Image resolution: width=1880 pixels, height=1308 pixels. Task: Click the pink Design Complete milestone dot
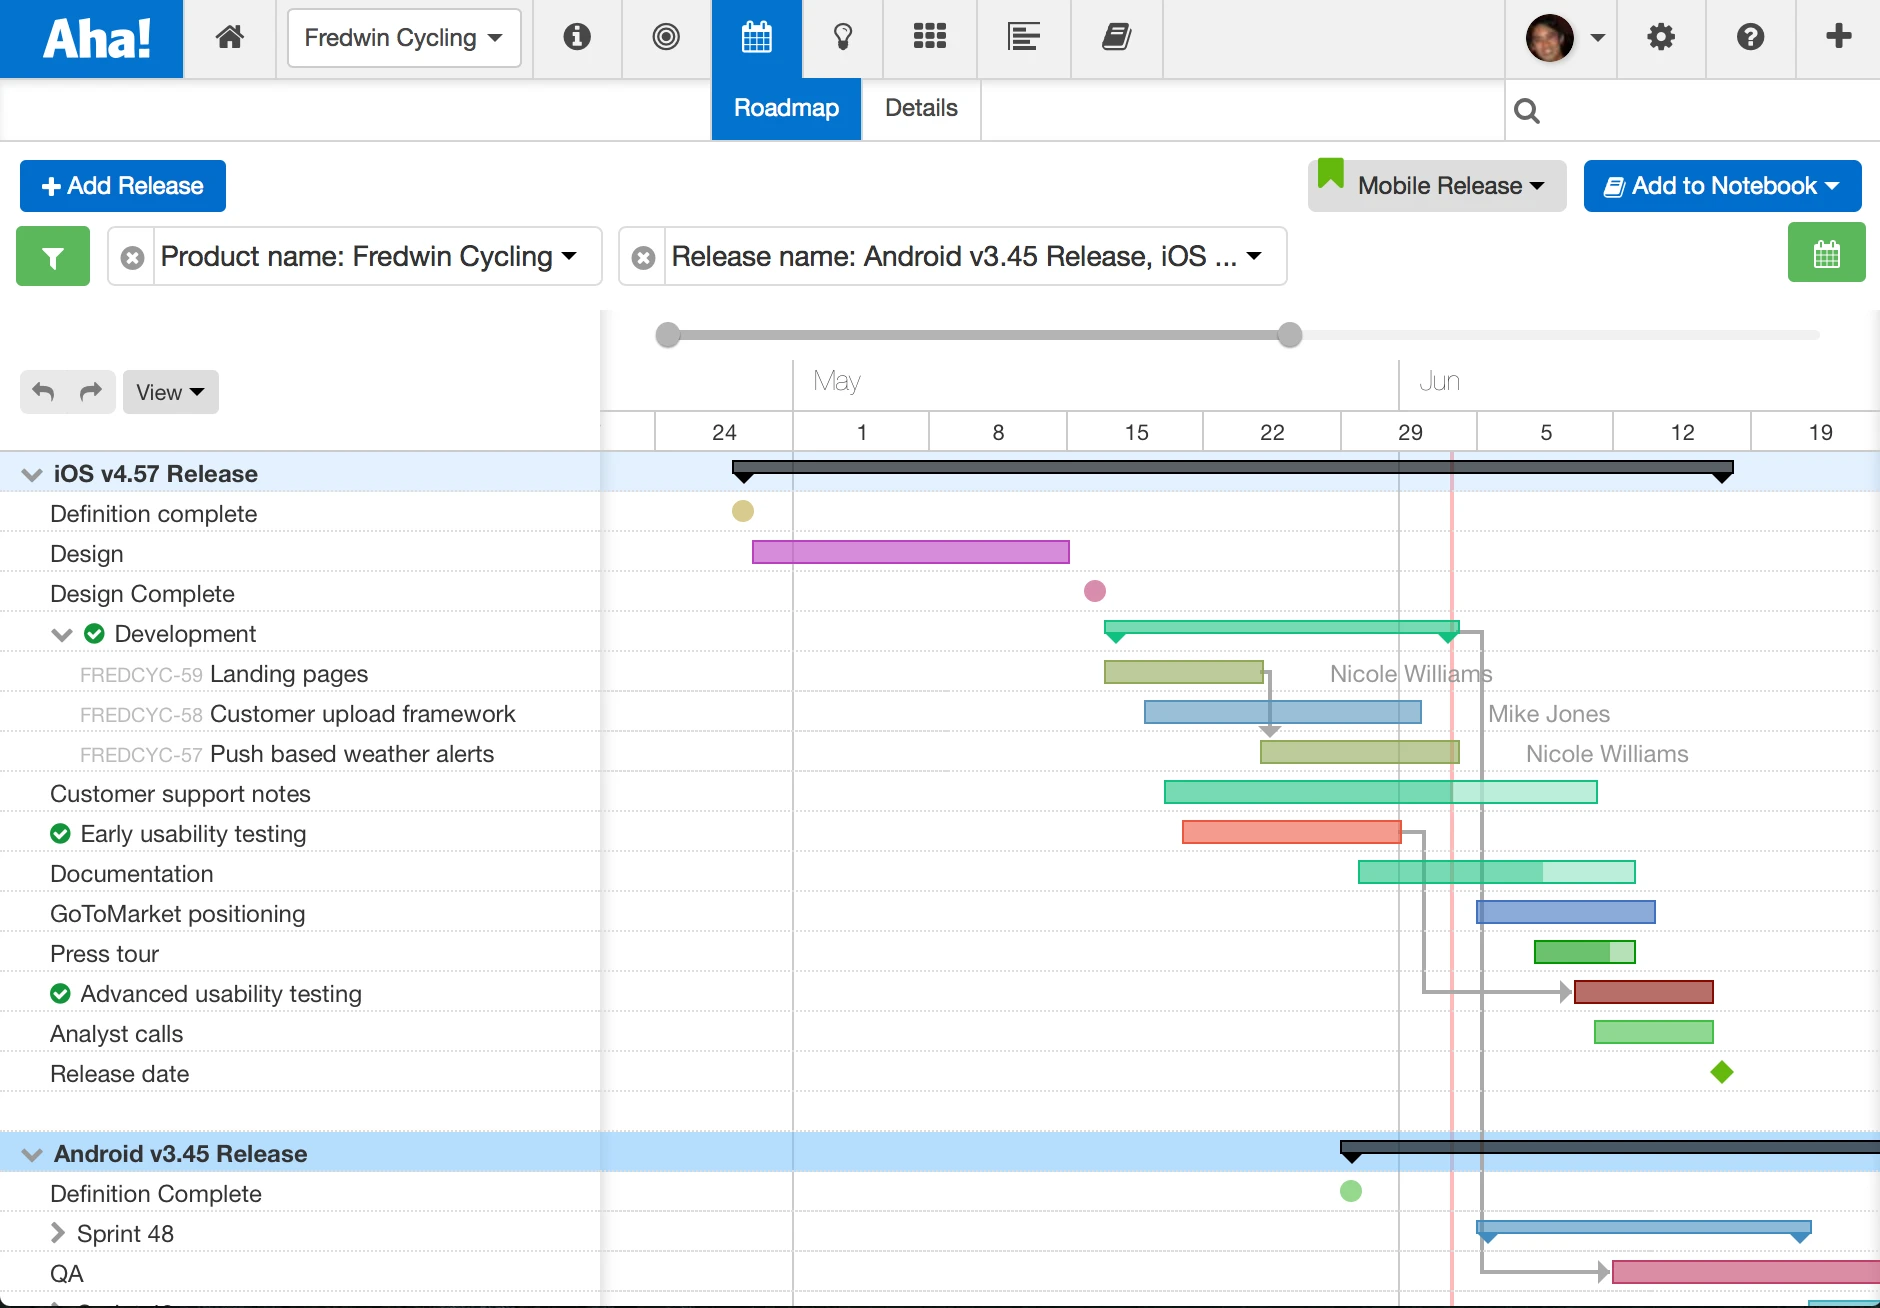(1095, 591)
